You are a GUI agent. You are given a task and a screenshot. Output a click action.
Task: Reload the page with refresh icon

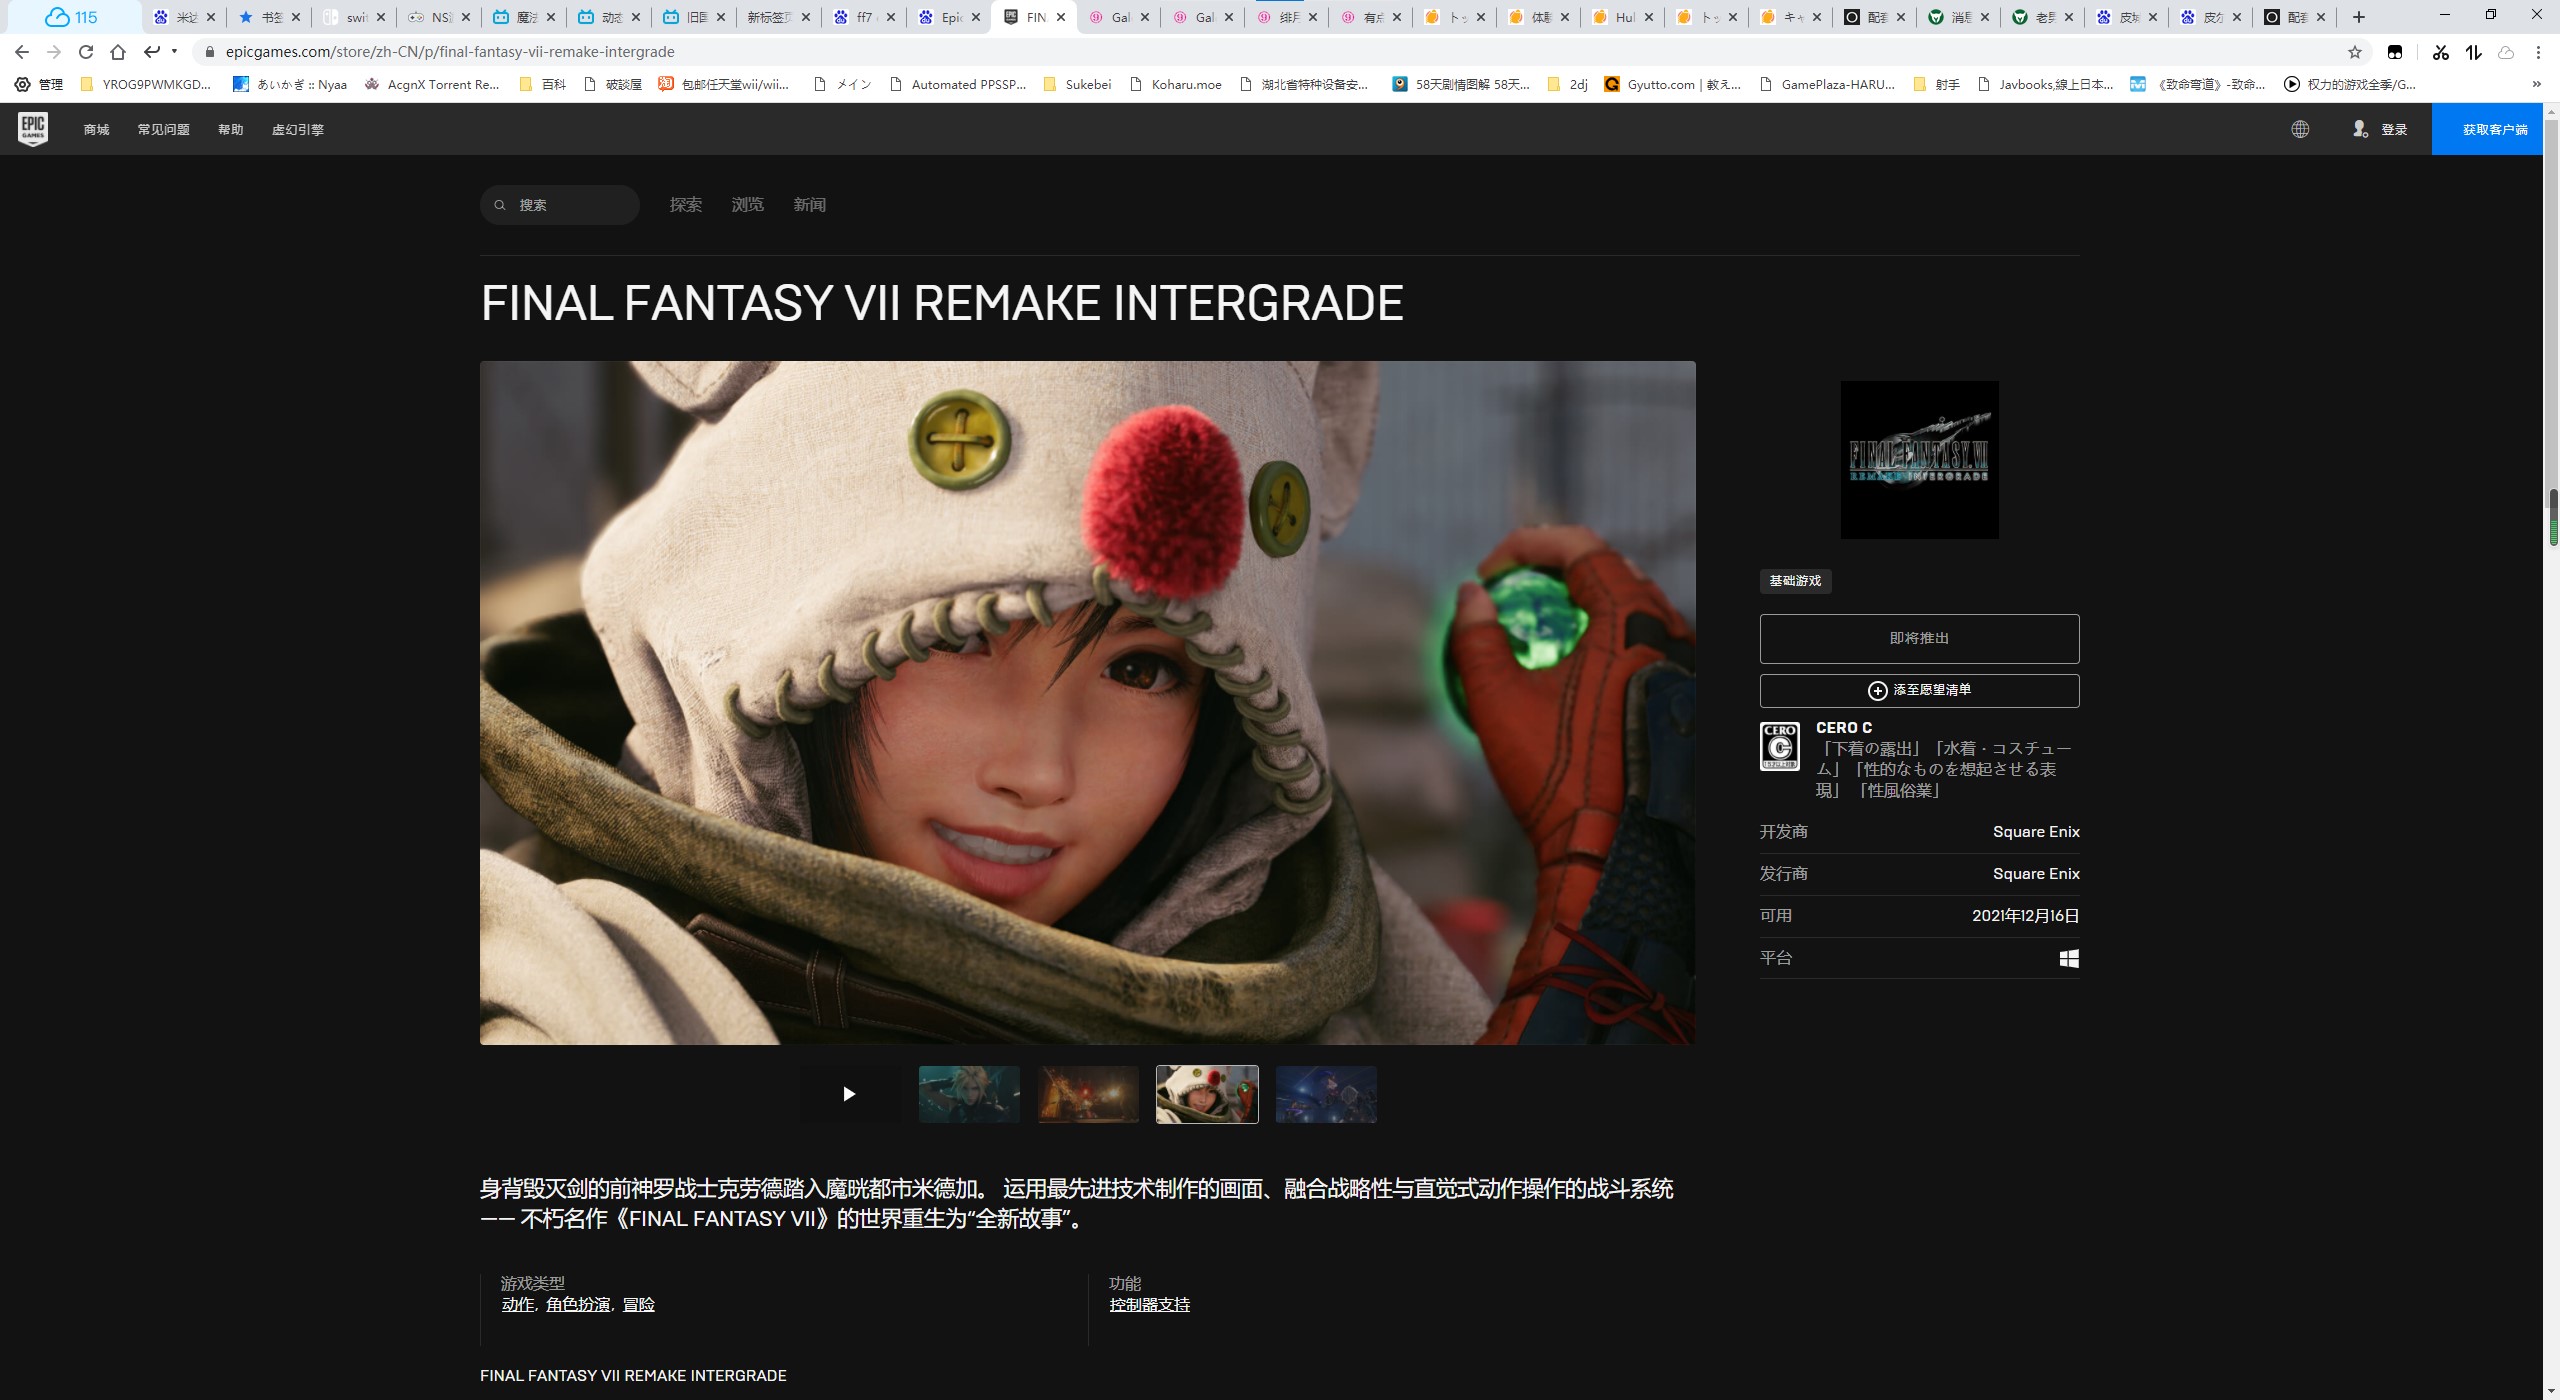[x=86, y=52]
